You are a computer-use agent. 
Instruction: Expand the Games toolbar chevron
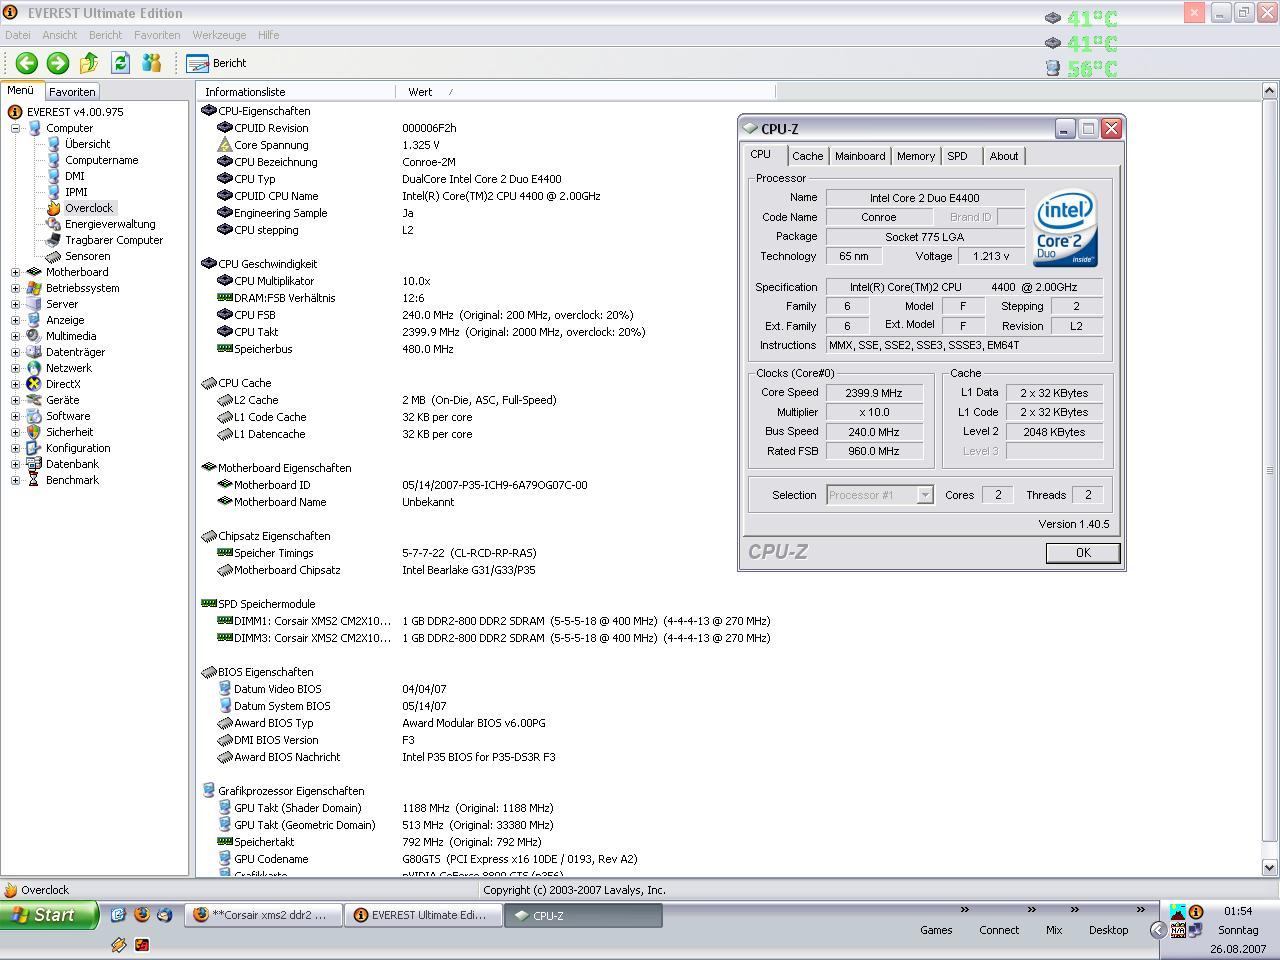[965, 910]
